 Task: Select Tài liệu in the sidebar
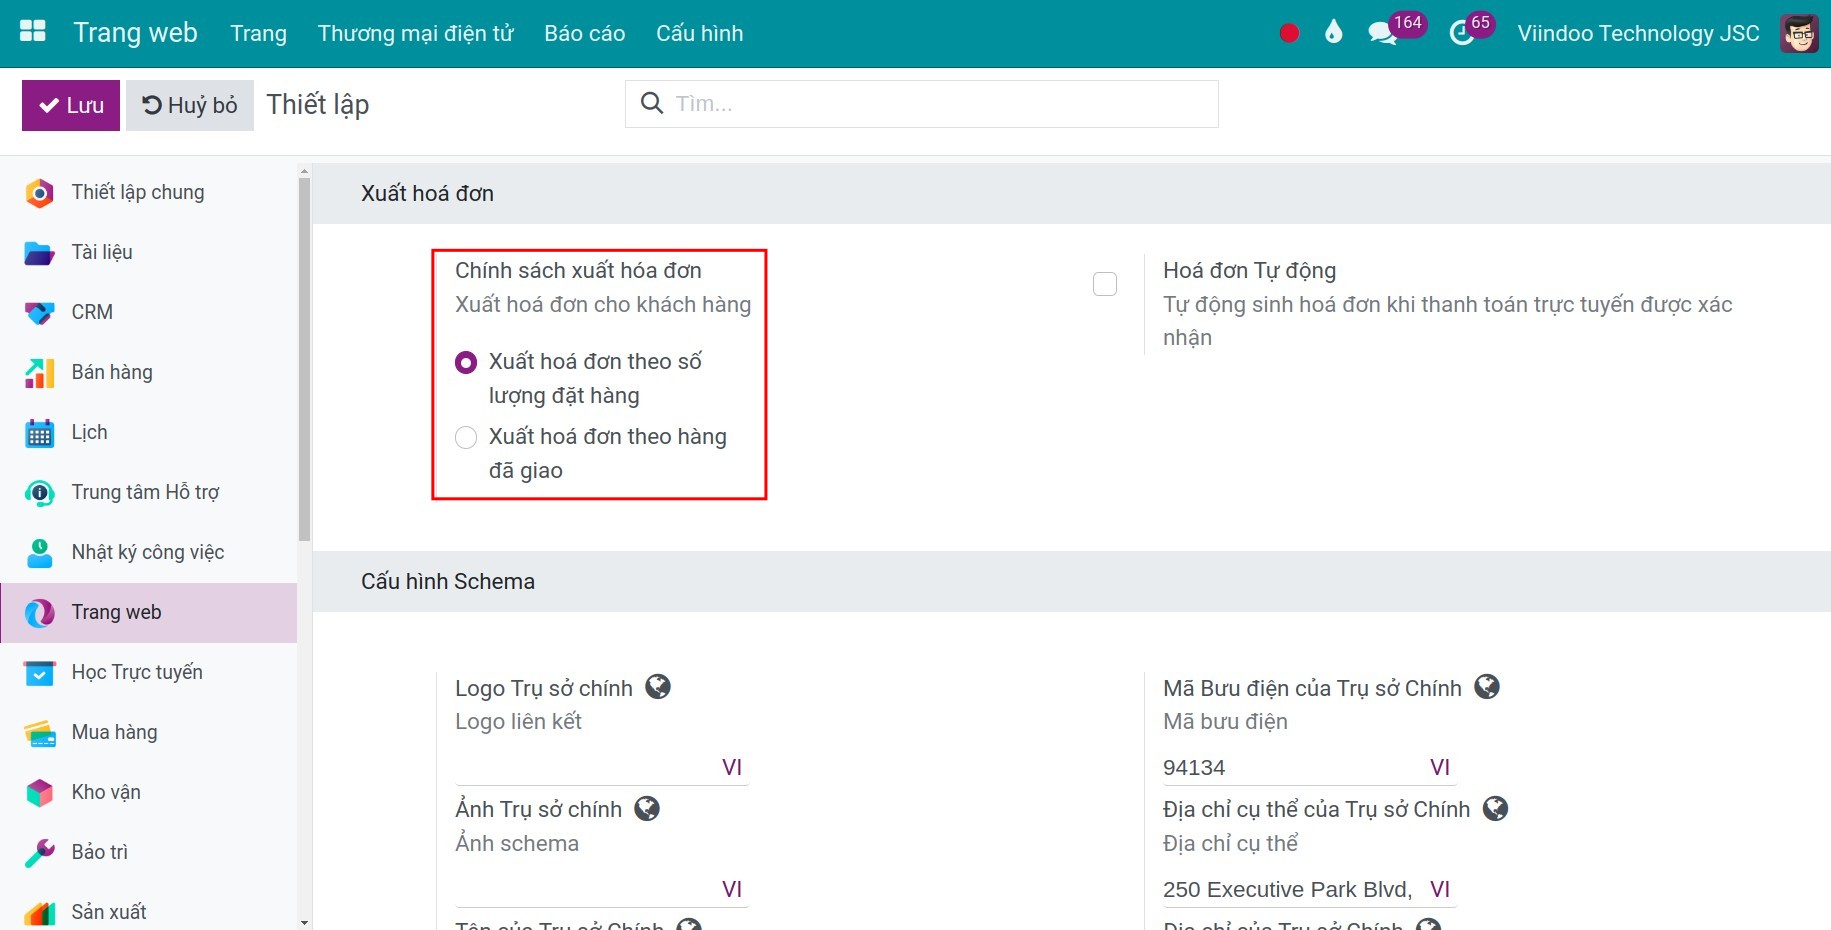click(149, 252)
